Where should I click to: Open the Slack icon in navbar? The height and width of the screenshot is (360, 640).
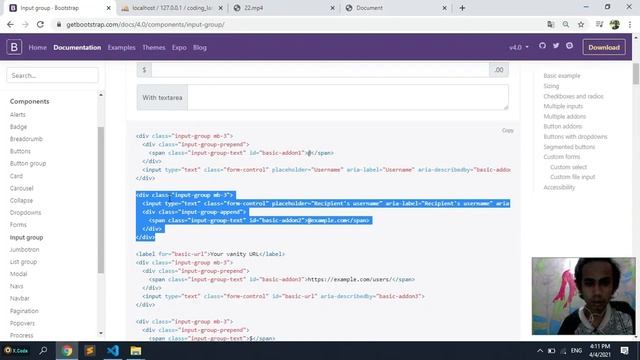(x=569, y=46)
